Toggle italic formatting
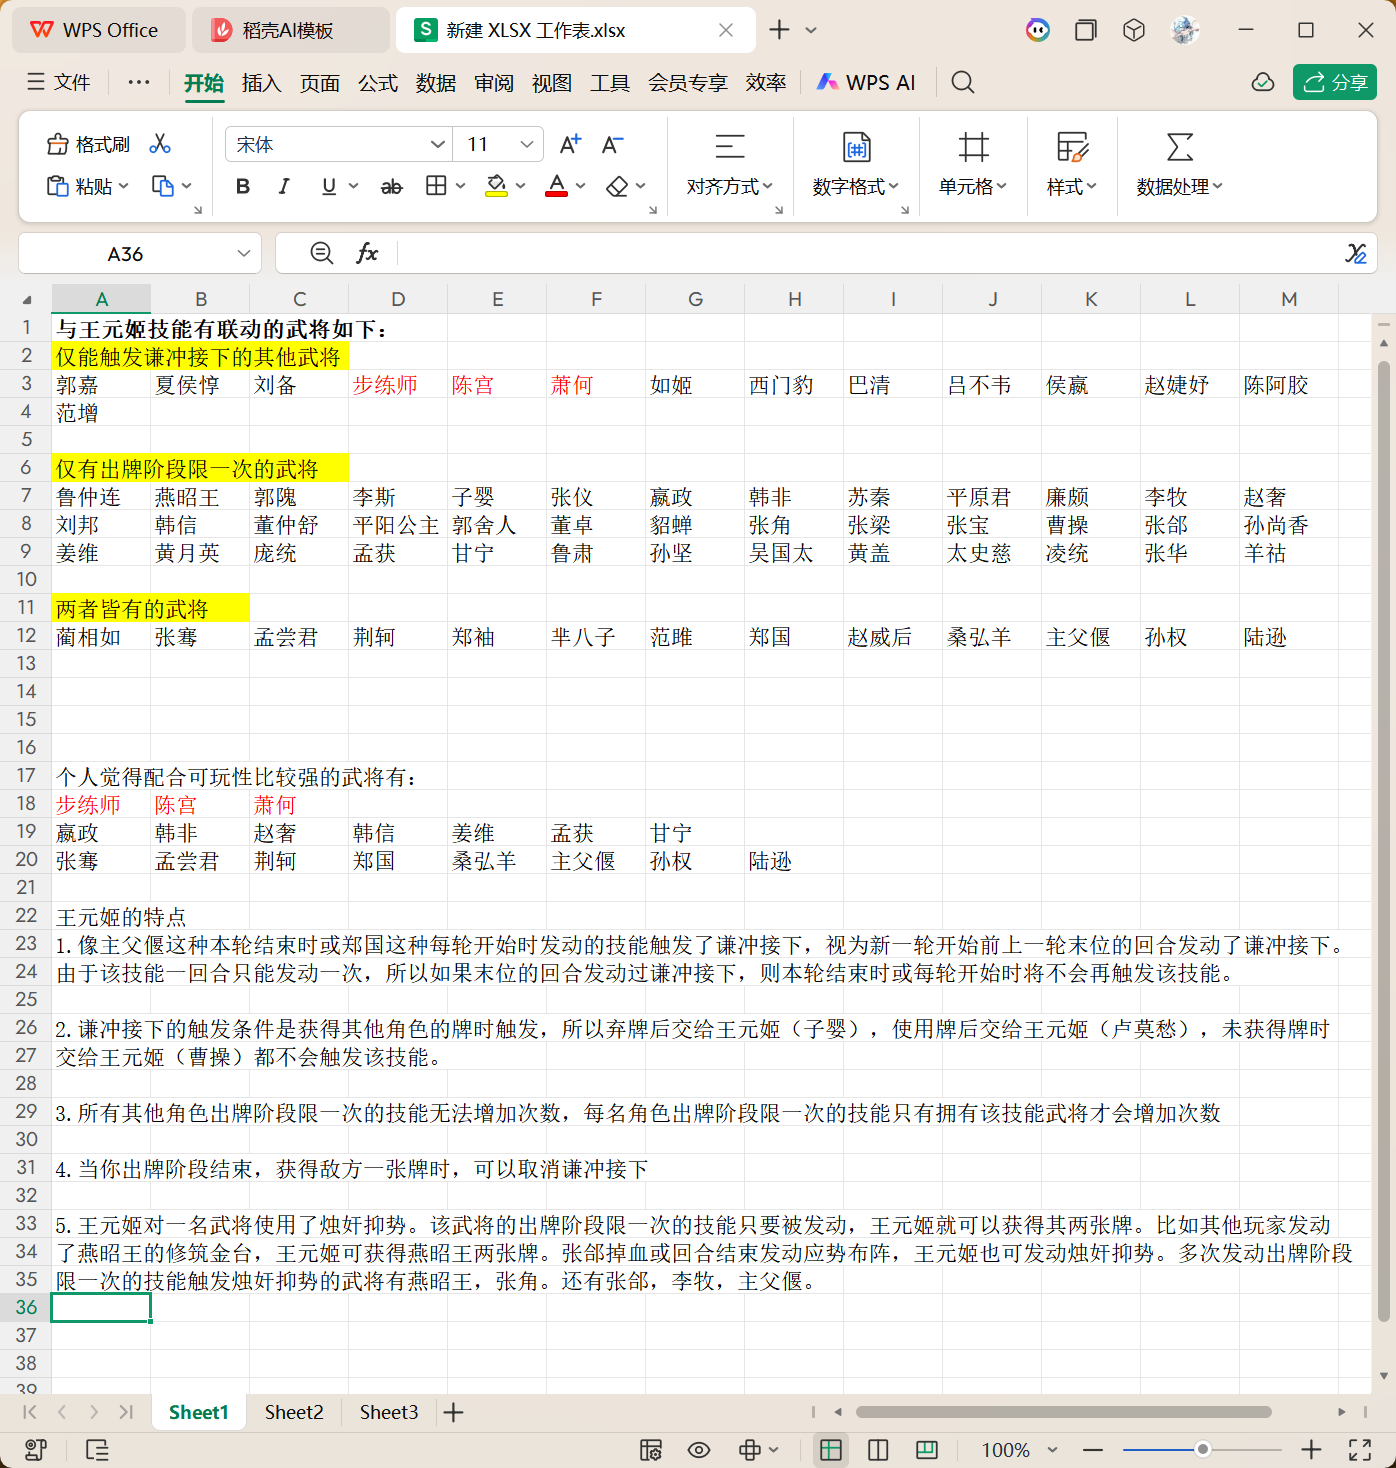 point(285,186)
